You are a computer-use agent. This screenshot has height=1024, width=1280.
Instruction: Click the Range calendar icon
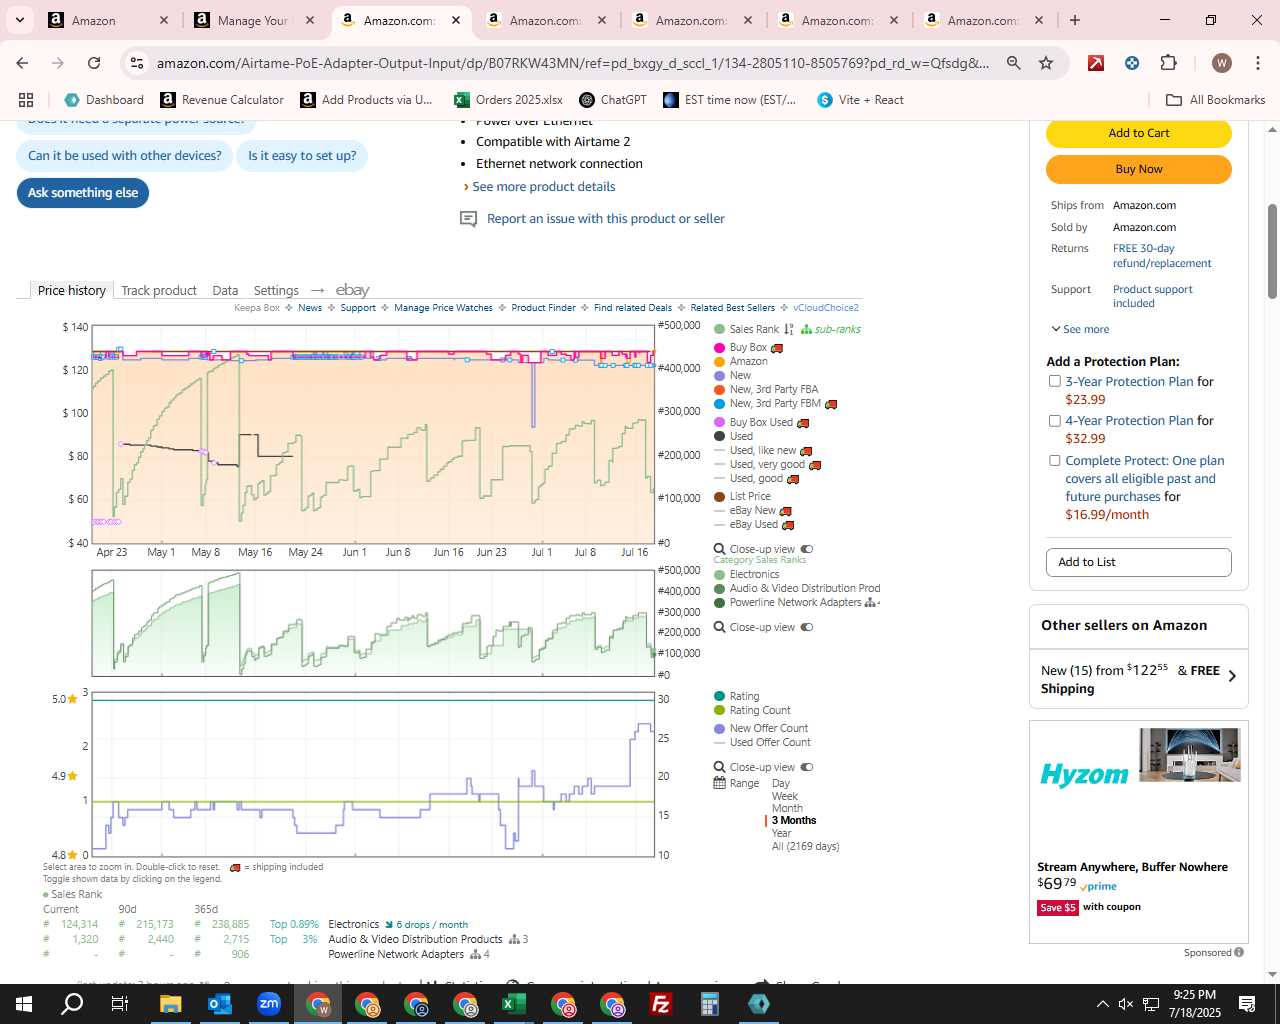pos(719,783)
